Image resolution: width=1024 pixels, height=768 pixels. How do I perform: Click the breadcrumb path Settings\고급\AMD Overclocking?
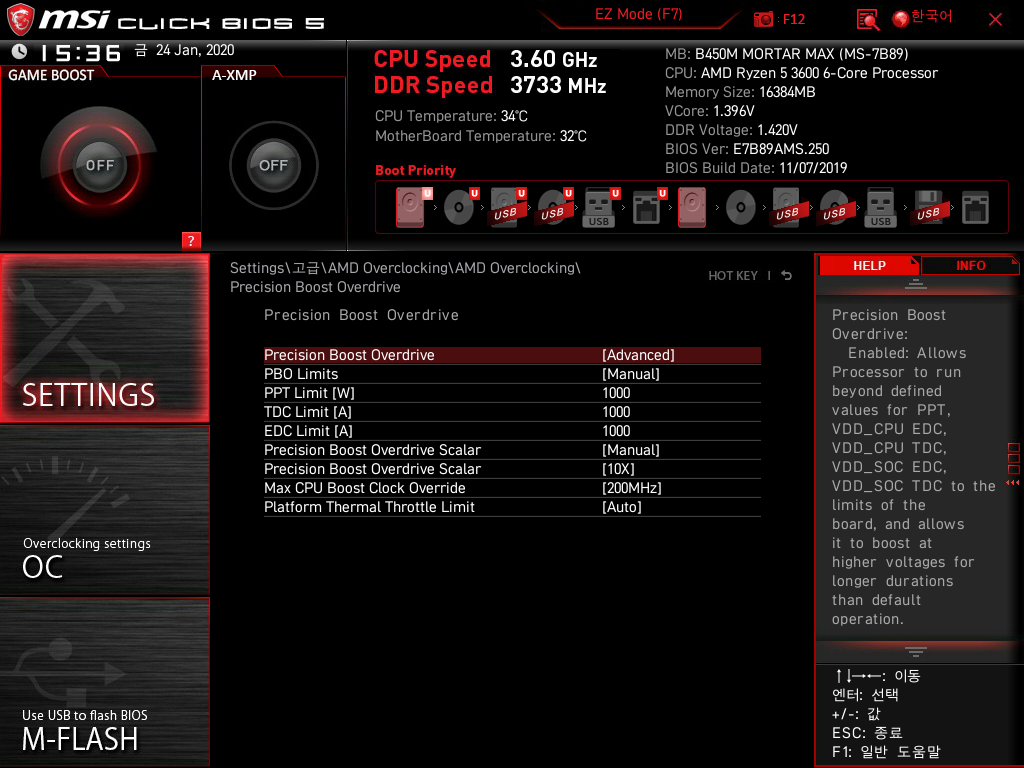[405, 277]
